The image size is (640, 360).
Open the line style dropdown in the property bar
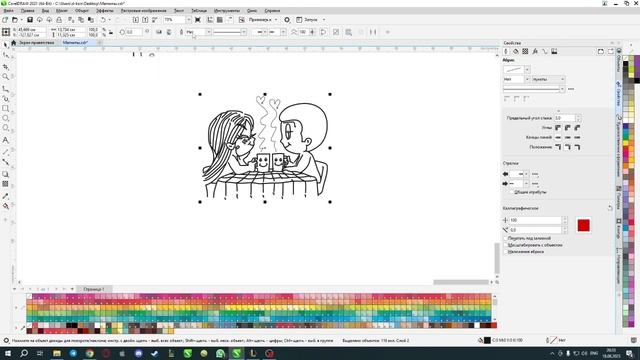[244, 32]
